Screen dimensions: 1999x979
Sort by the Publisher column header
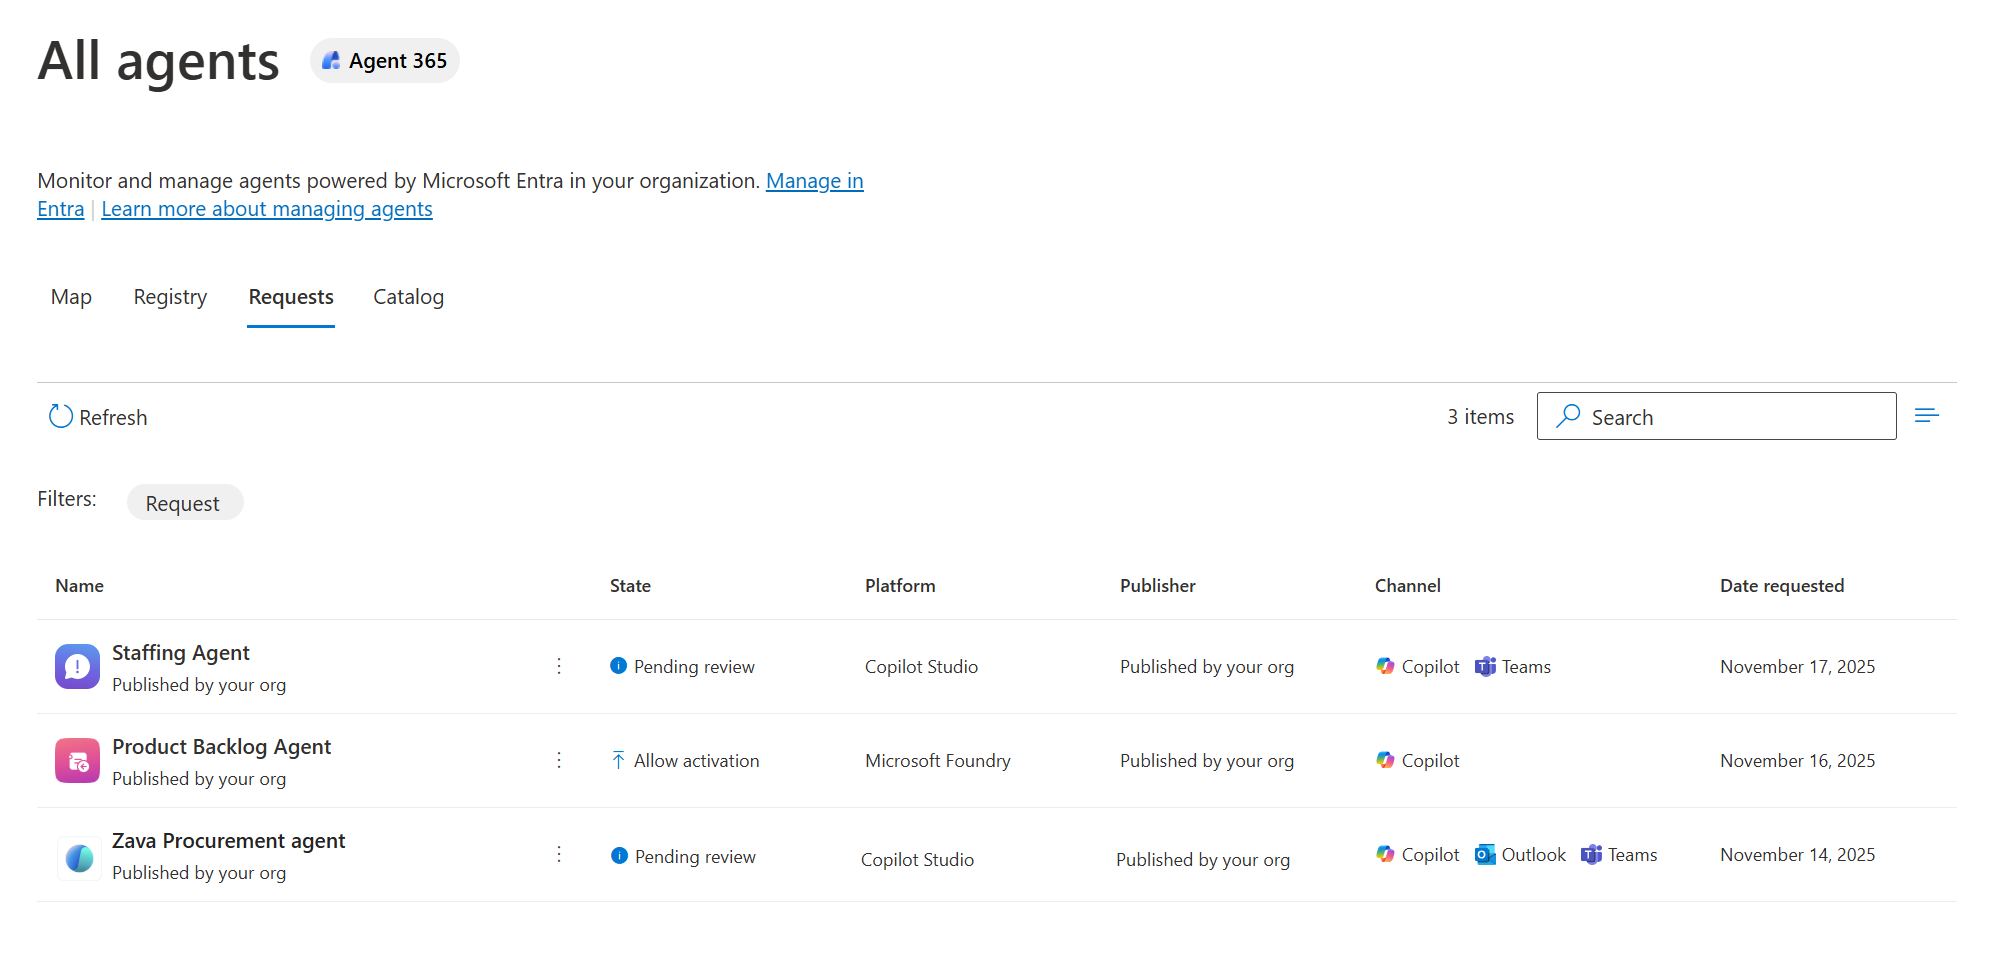pos(1158,586)
